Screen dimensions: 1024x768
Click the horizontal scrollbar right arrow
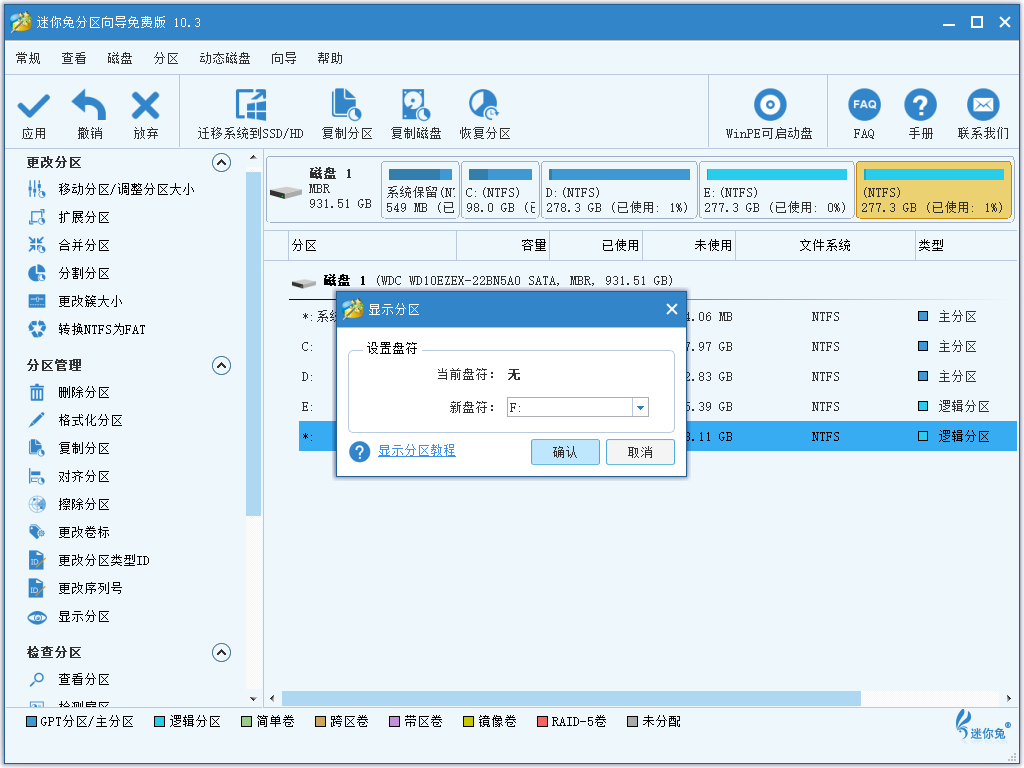click(1010, 698)
